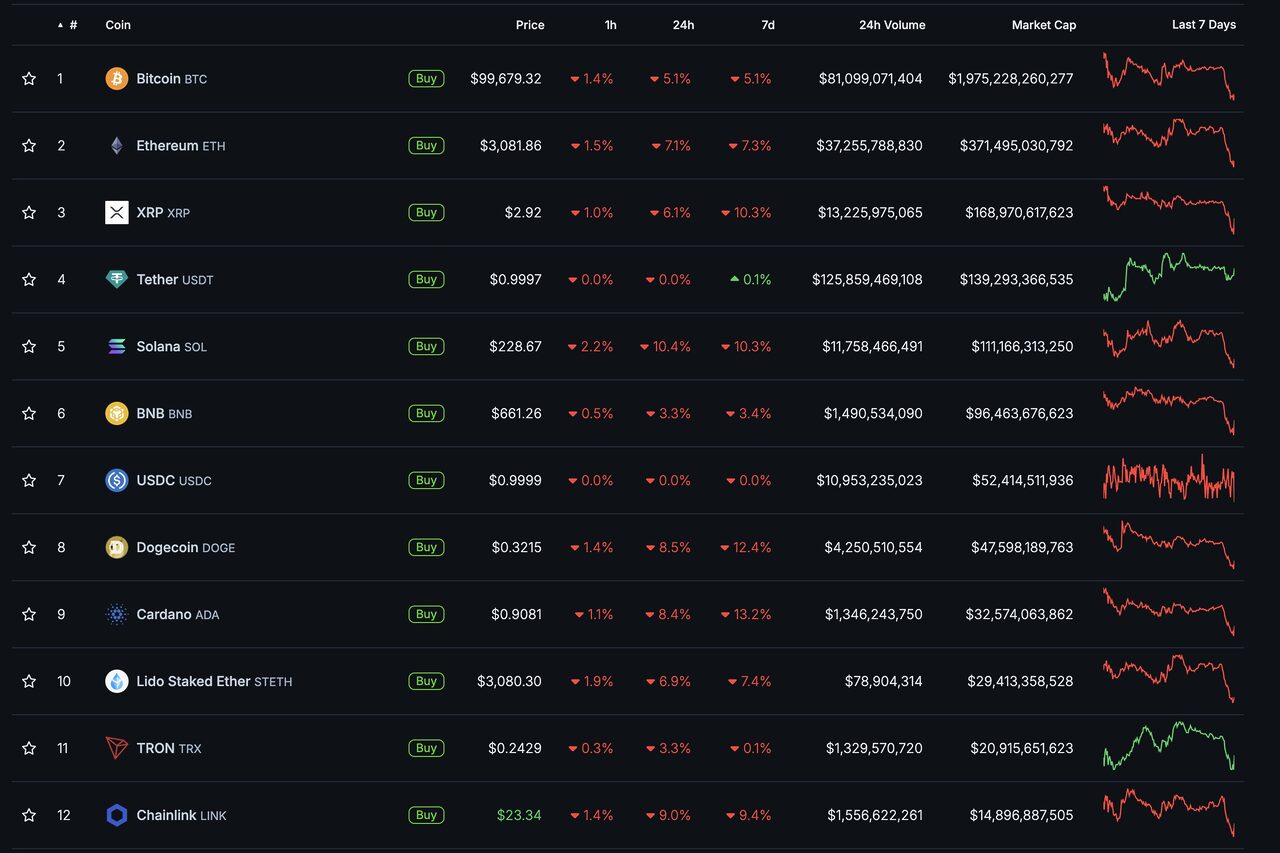Click the Buy button for USDC
The image size is (1280, 853).
click(x=426, y=480)
